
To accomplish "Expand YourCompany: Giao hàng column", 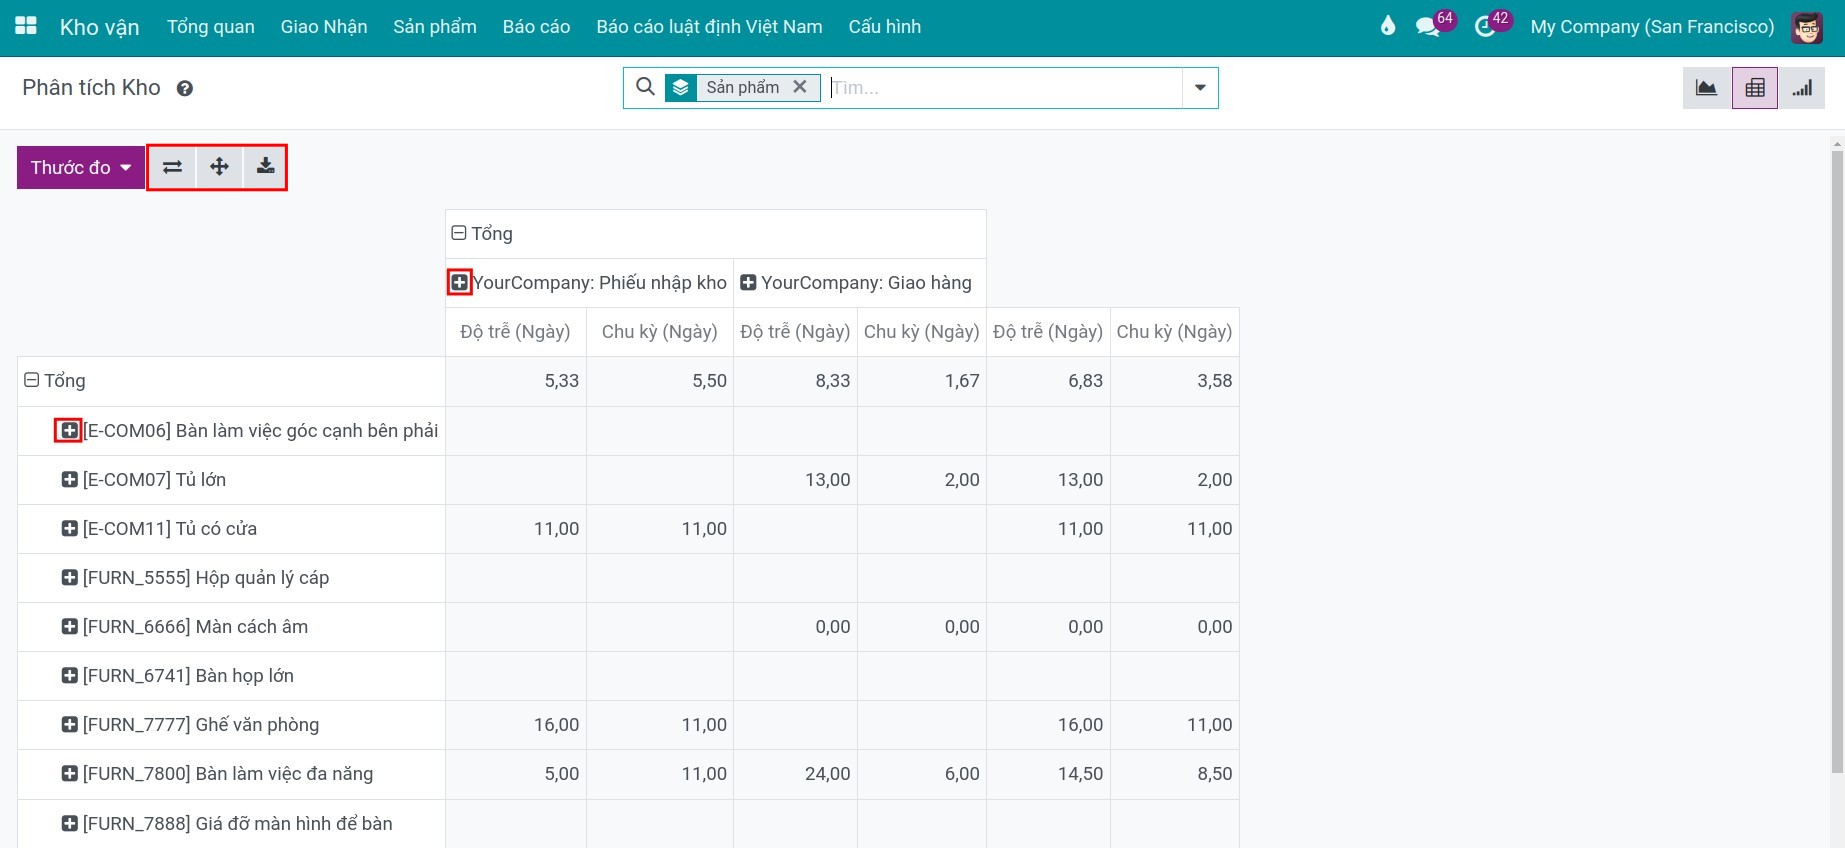I will (x=748, y=283).
